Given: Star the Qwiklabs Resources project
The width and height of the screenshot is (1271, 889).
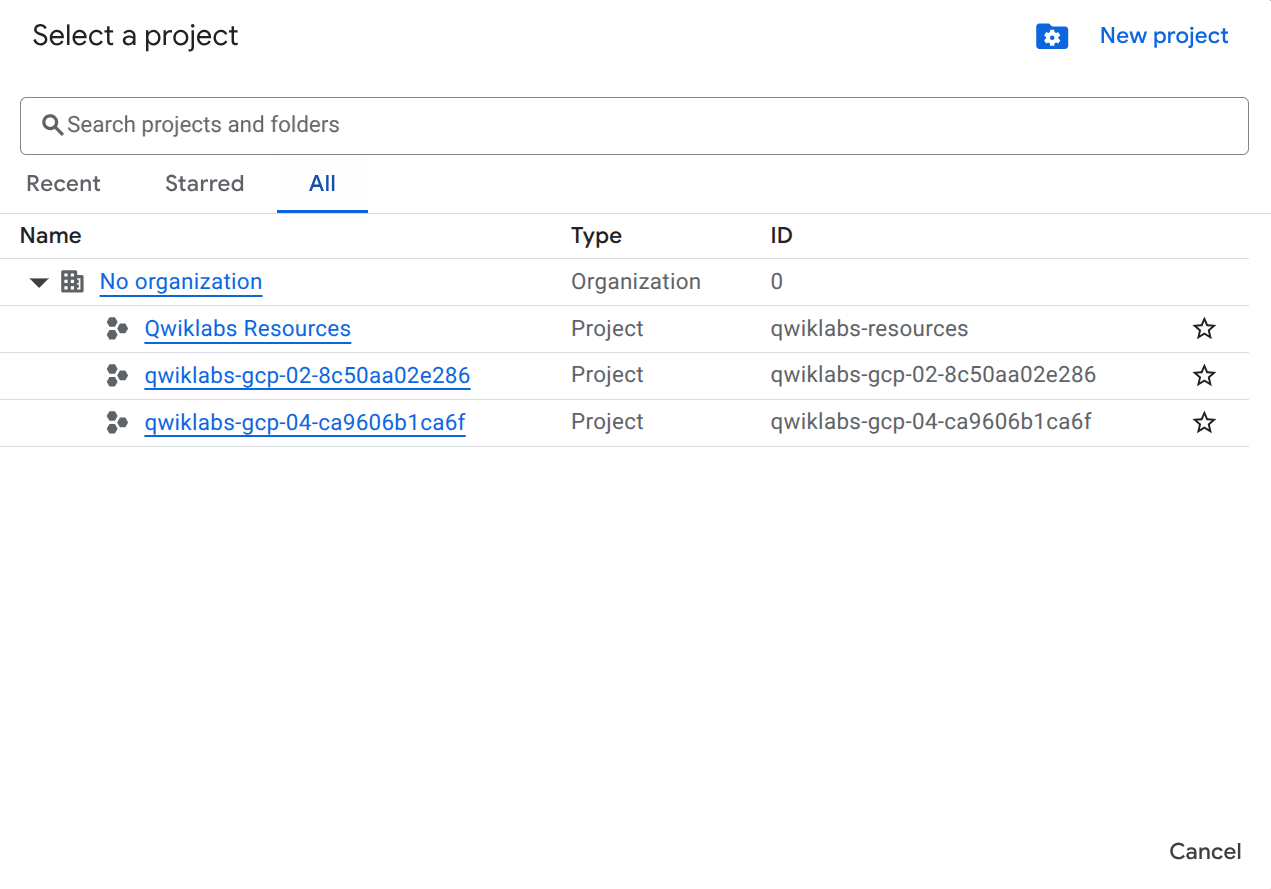Looking at the screenshot, I should point(1204,329).
